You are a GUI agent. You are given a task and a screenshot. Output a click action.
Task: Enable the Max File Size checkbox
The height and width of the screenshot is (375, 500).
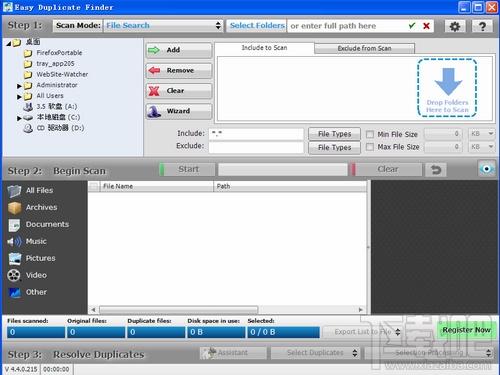click(370, 147)
